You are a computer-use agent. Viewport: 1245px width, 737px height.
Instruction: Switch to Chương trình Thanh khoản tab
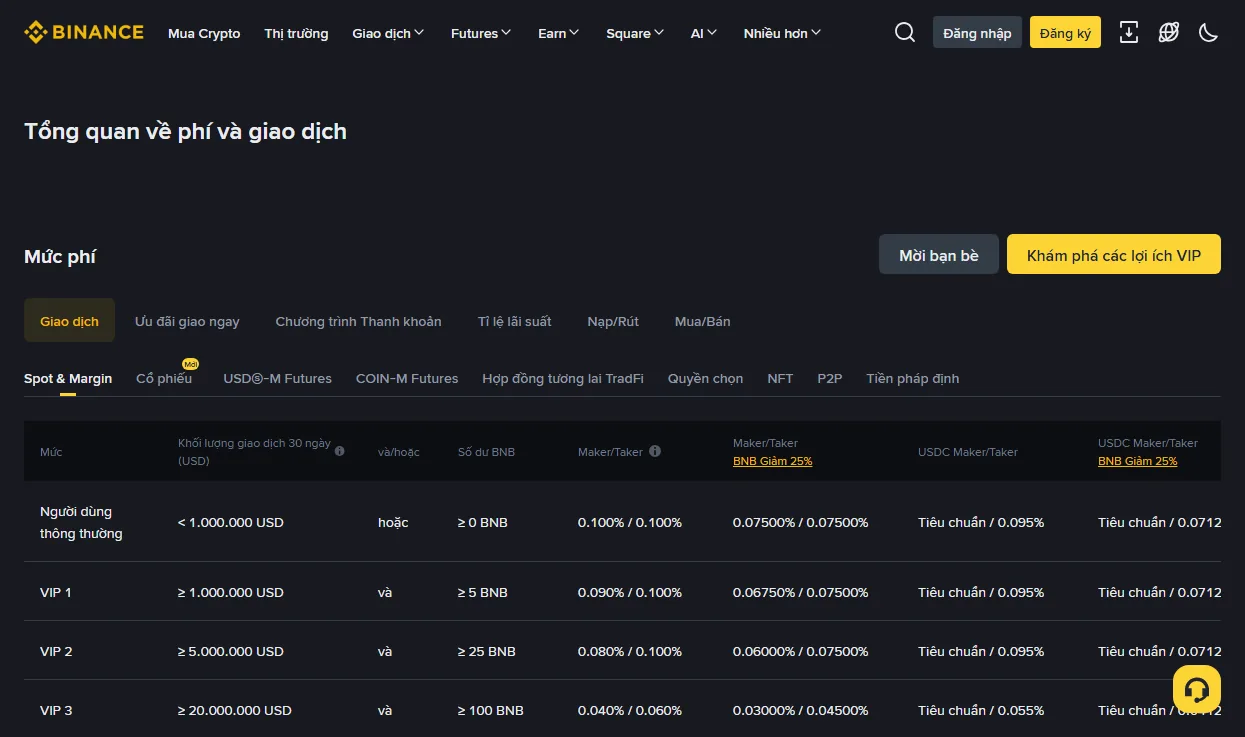(358, 321)
